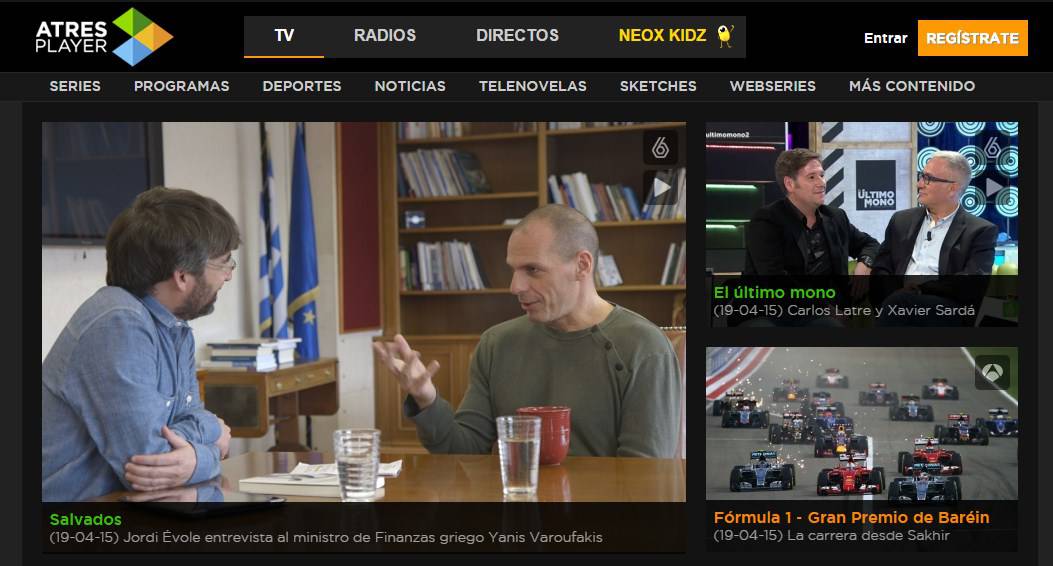Open Salvados description about Yanis Varoufakis
The width and height of the screenshot is (1053, 566).
326,537
